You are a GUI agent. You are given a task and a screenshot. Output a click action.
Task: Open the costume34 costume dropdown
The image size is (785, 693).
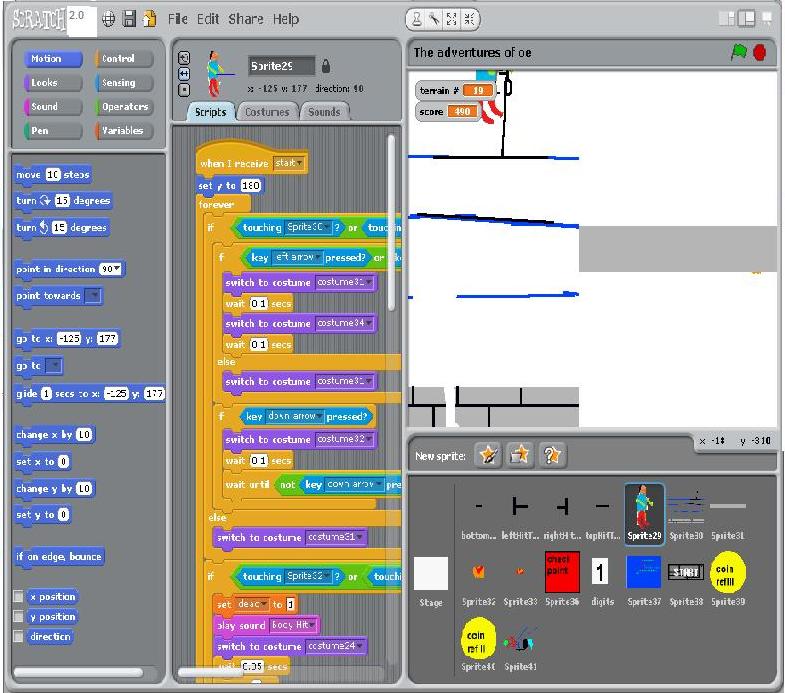pyautogui.click(x=345, y=323)
